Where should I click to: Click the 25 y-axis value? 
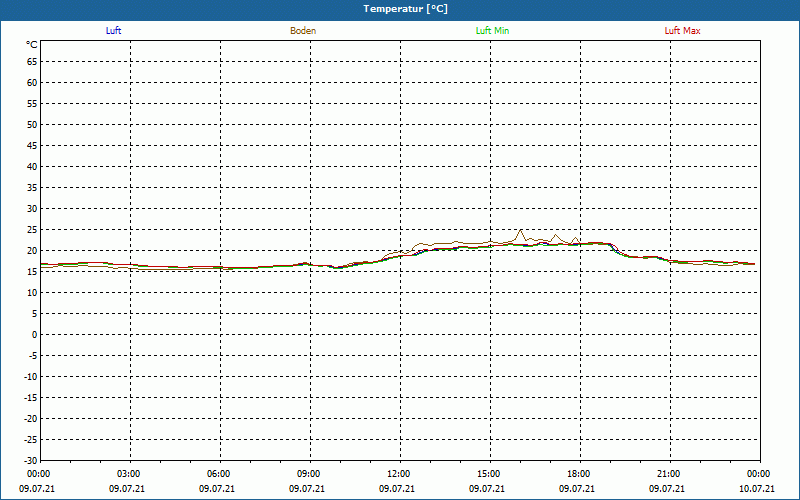coord(32,230)
